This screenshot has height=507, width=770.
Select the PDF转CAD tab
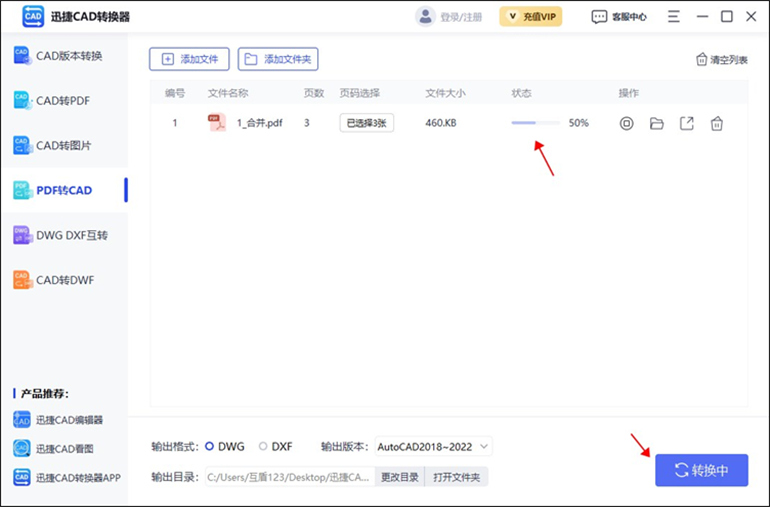point(64,190)
